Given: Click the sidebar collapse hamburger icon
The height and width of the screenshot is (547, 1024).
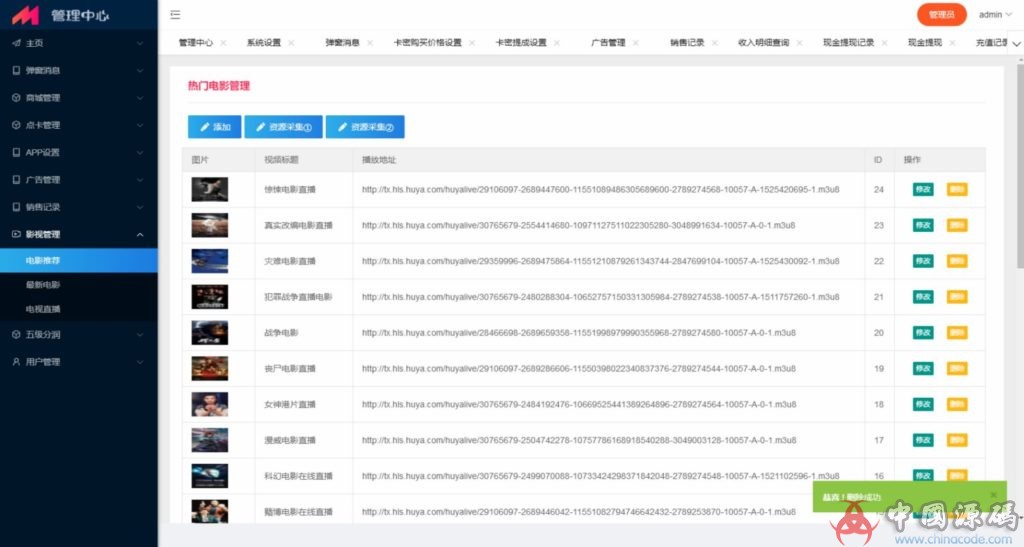Looking at the screenshot, I should (x=175, y=14).
